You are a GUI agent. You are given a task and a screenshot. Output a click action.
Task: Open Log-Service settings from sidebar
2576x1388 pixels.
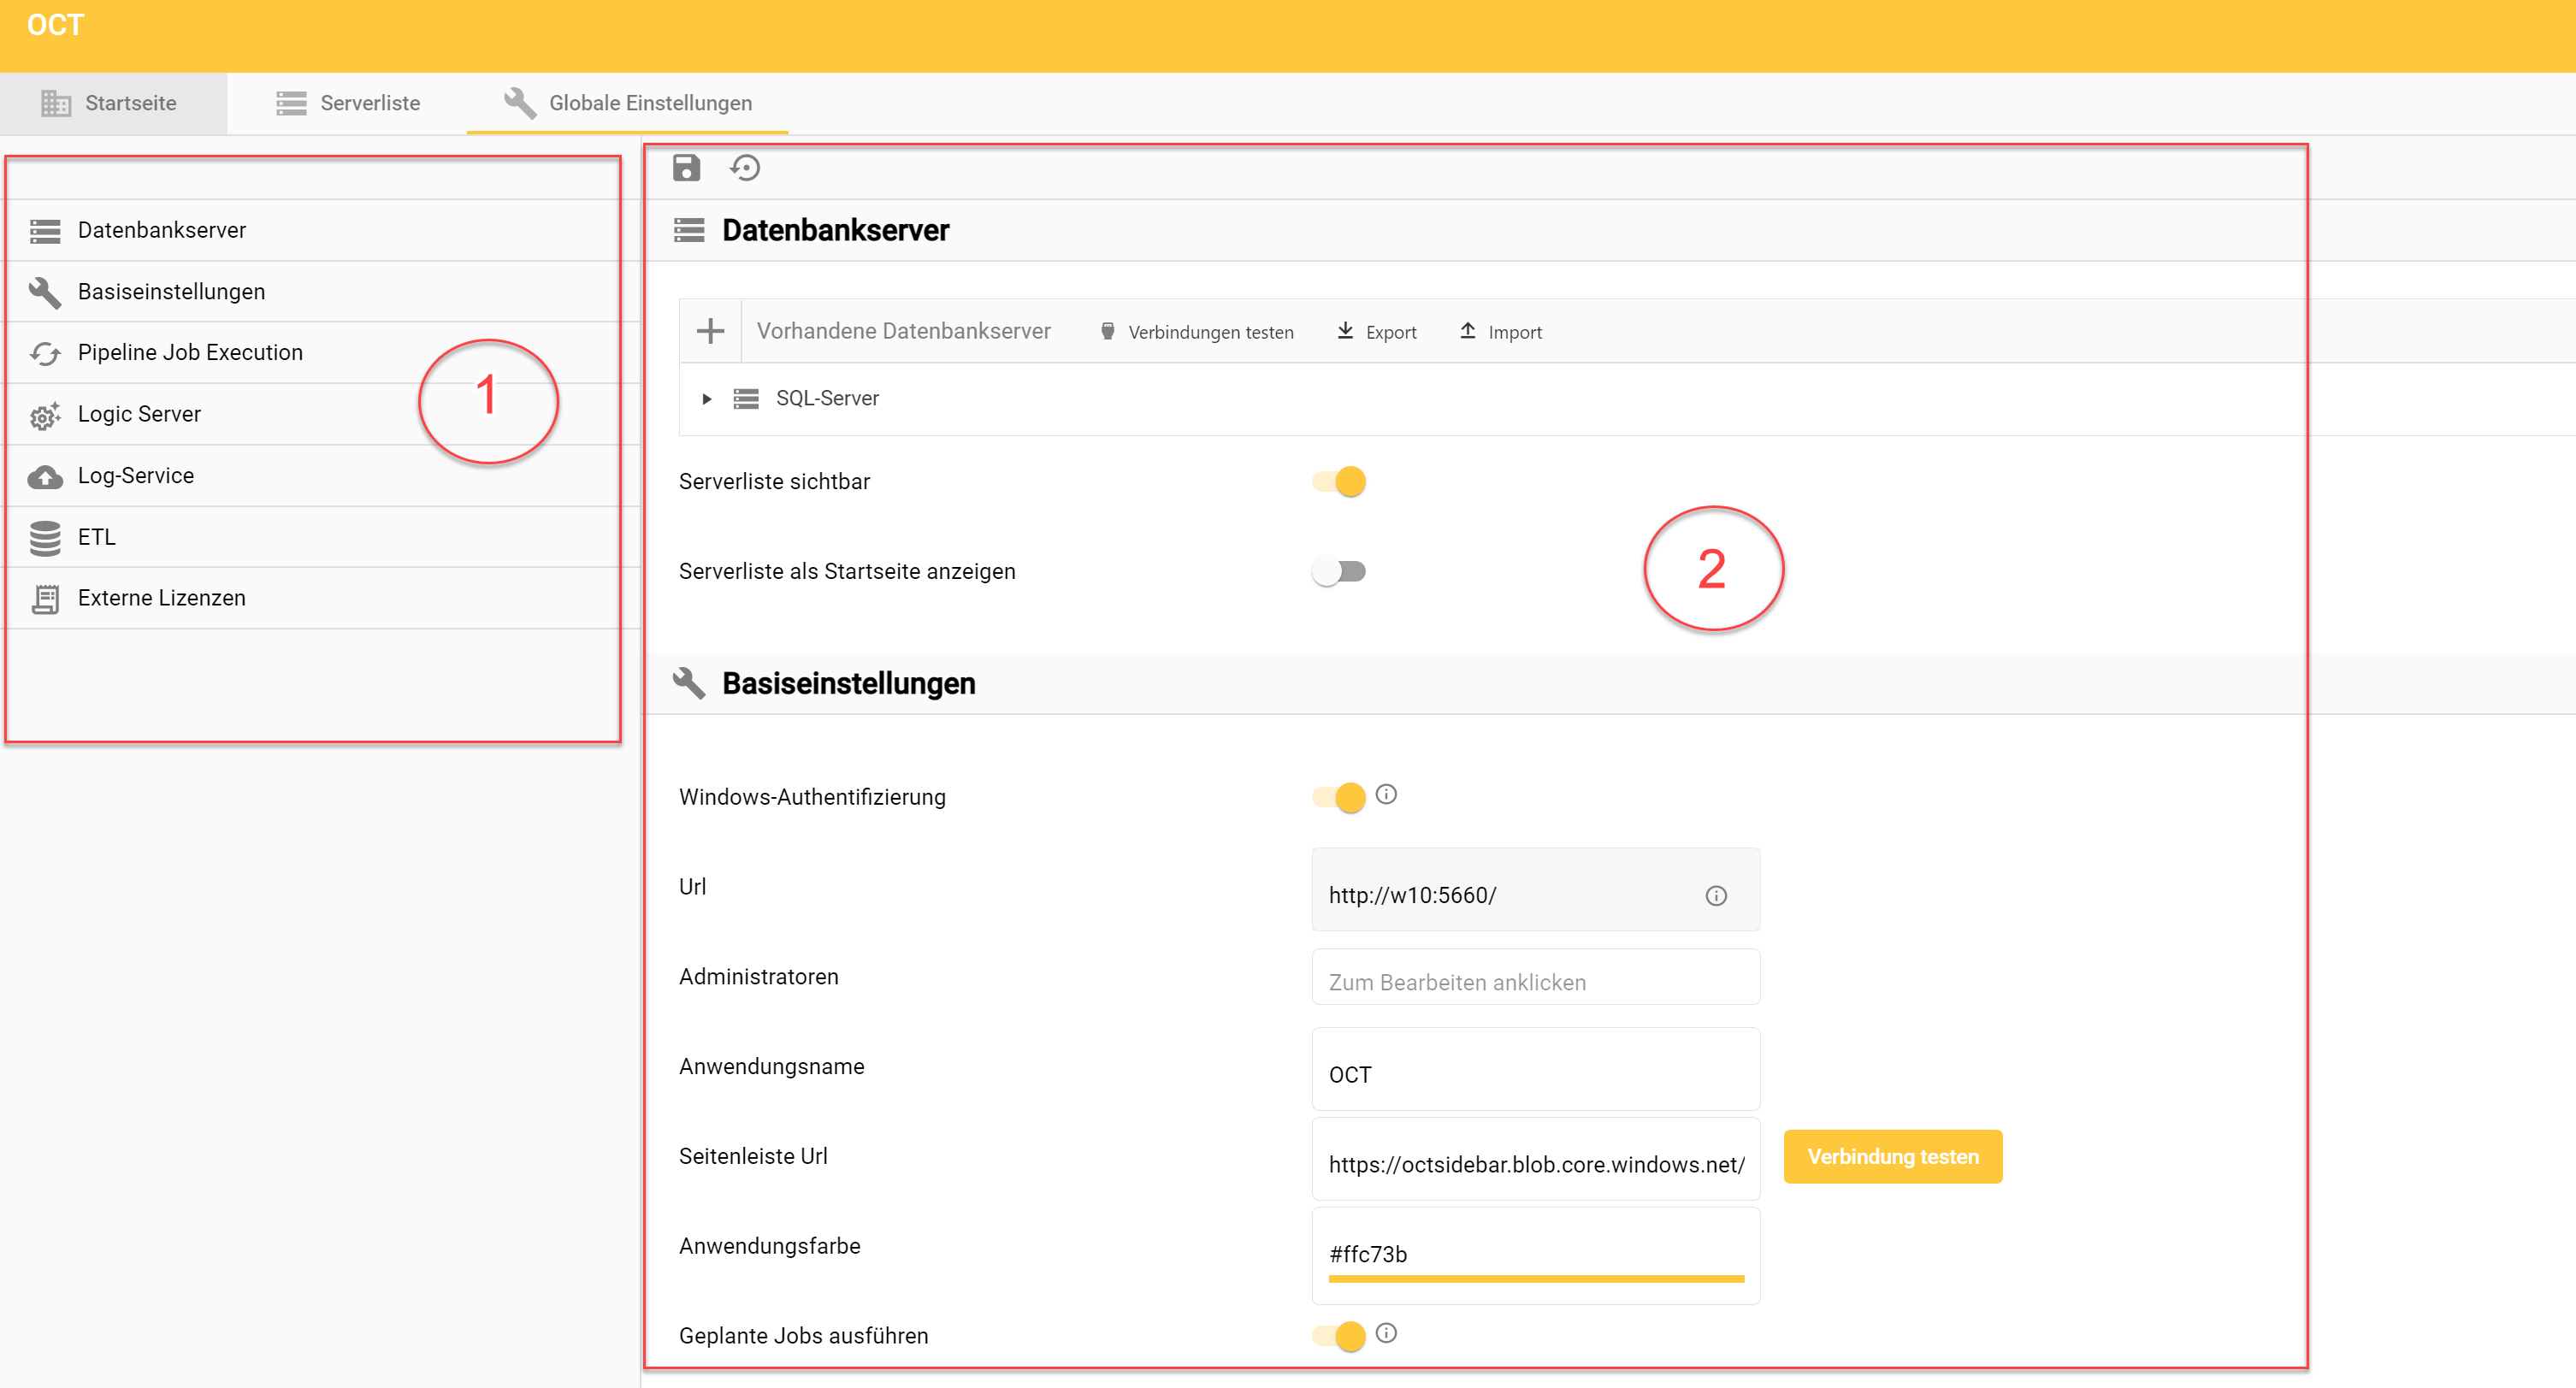[x=136, y=475]
